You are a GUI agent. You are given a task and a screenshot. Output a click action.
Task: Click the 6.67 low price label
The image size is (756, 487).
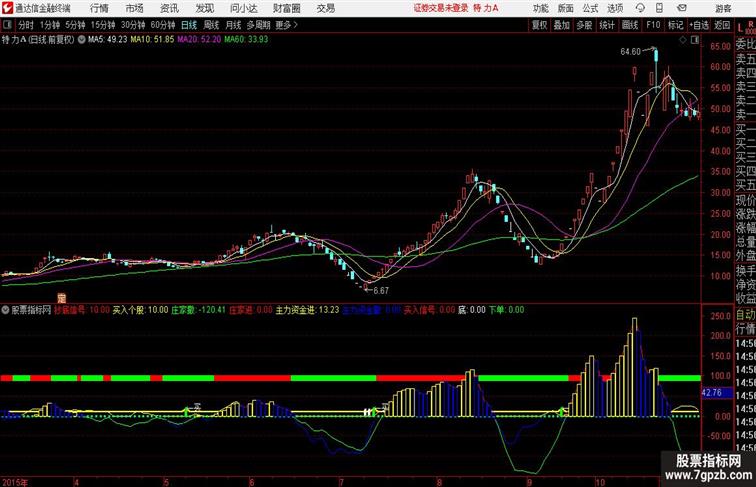click(381, 291)
